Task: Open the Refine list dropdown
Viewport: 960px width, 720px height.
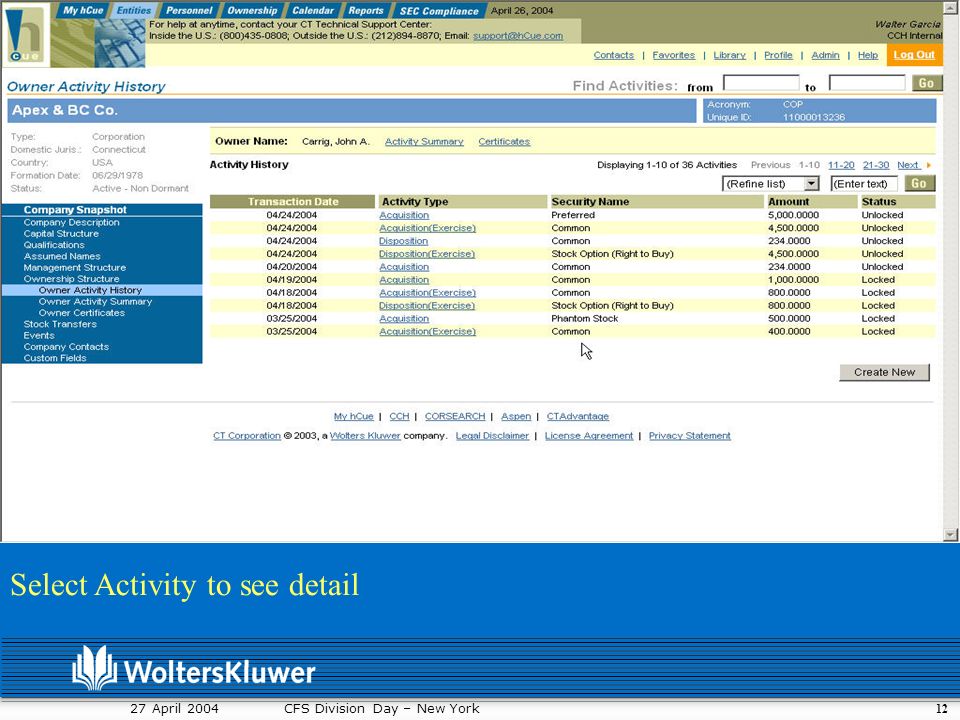Action: [x=770, y=184]
